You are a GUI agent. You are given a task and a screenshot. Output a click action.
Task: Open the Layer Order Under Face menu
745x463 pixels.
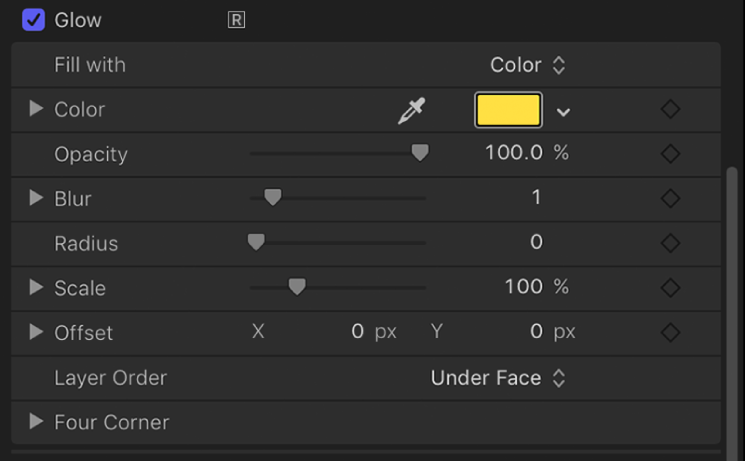click(x=498, y=378)
